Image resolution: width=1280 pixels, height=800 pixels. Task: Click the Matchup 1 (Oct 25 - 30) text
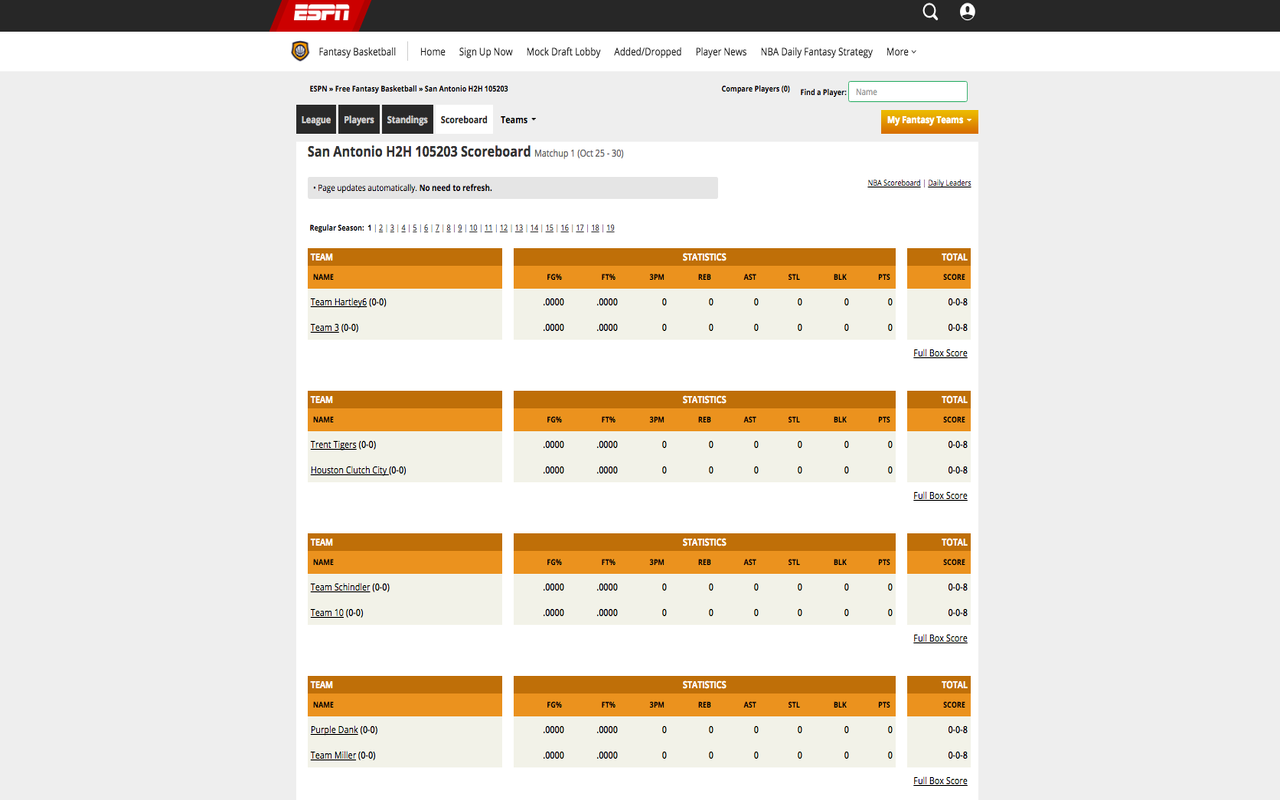(x=579, y=153)
